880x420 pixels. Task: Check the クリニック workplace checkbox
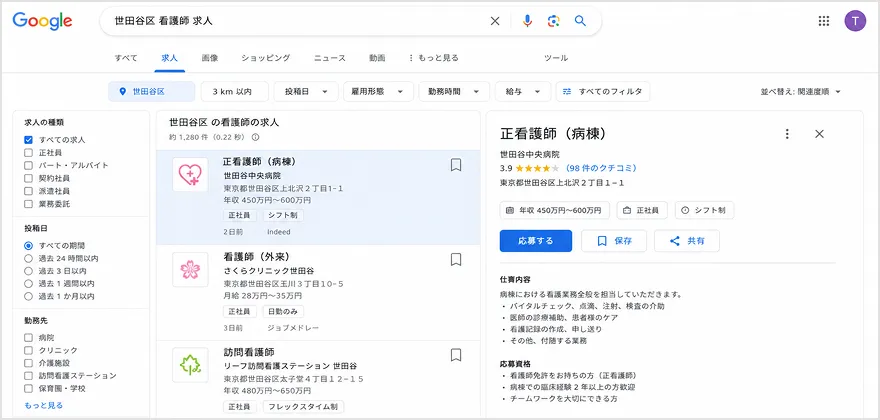click(x=29, y=350)
